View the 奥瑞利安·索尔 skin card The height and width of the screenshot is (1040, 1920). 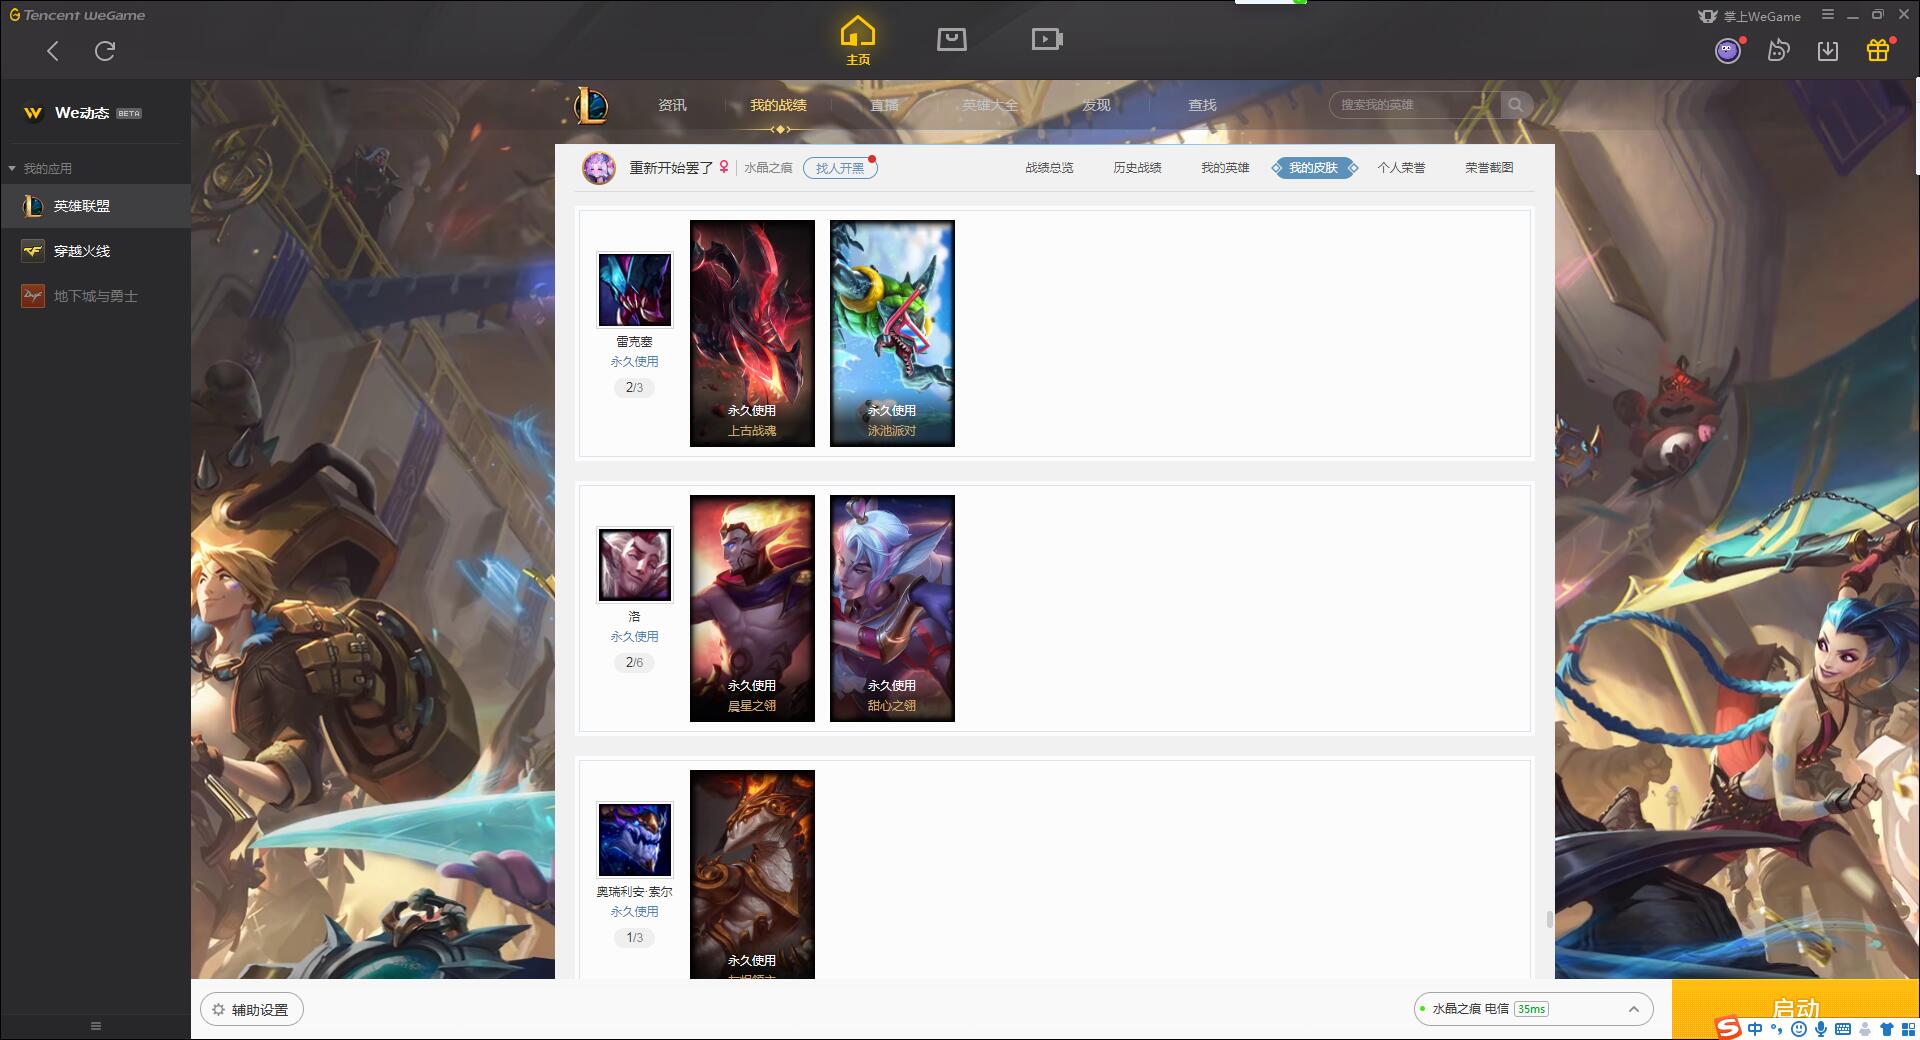point(752,874)
